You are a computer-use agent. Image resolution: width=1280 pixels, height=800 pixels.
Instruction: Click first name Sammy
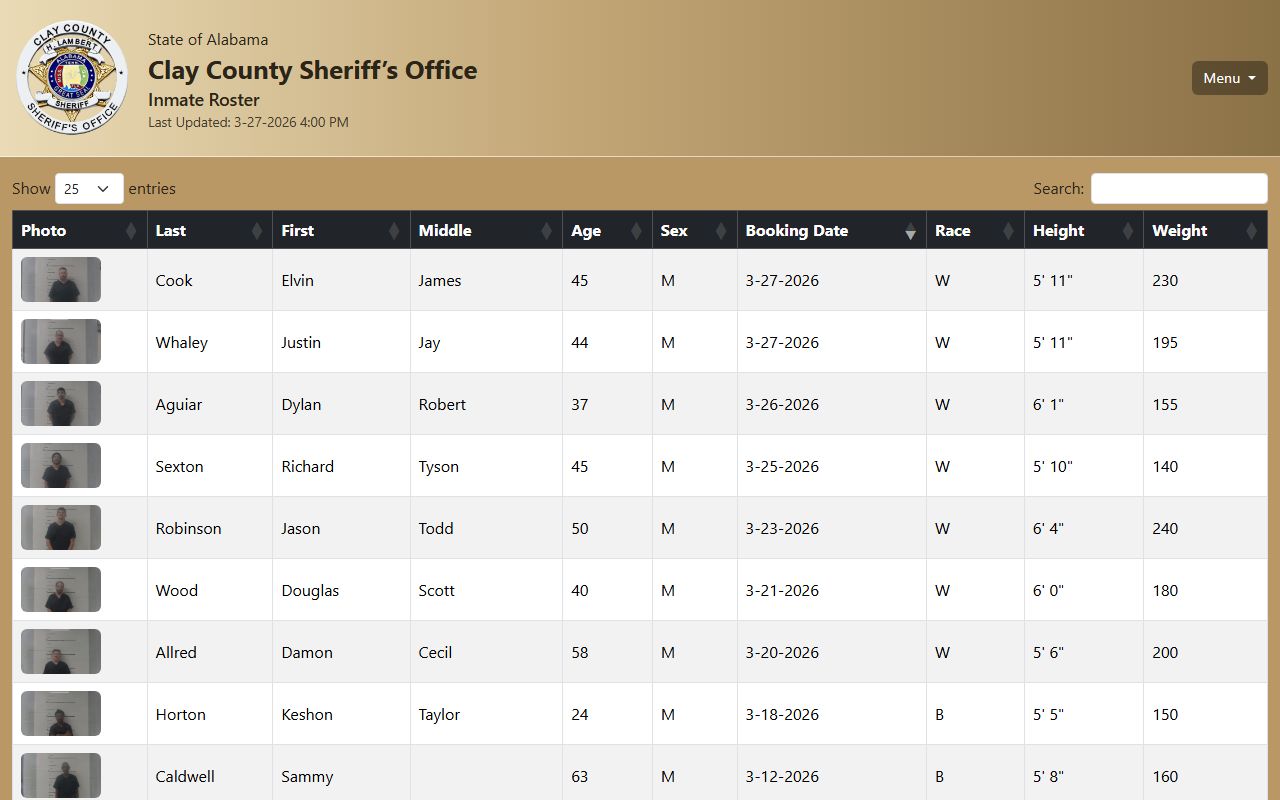coord(307,777)
